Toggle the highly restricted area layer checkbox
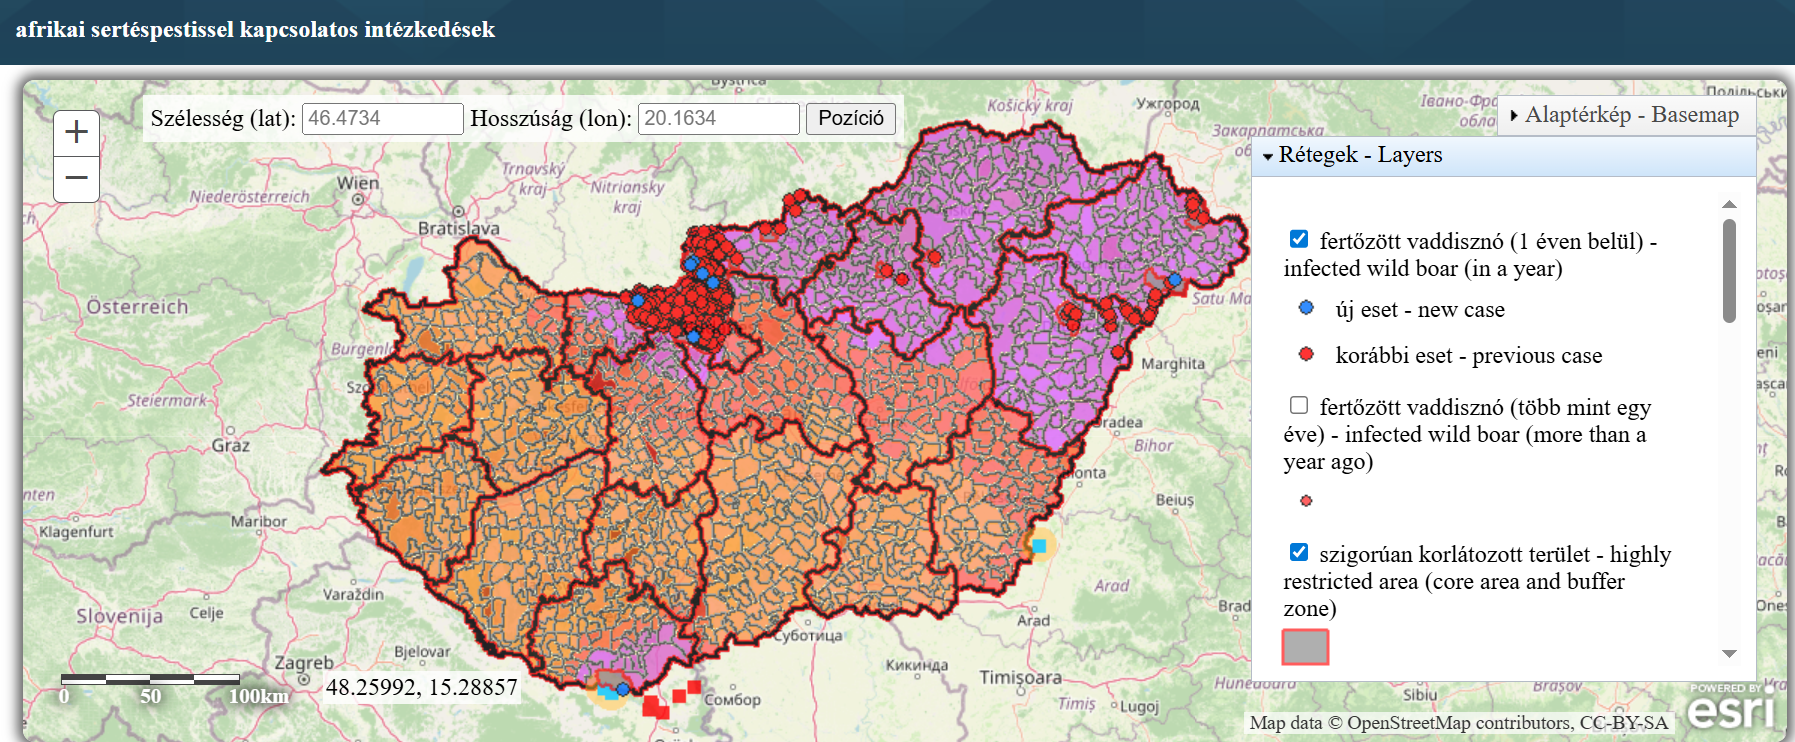This screenshot has width=1795, height=742. tap(1299, 552)
